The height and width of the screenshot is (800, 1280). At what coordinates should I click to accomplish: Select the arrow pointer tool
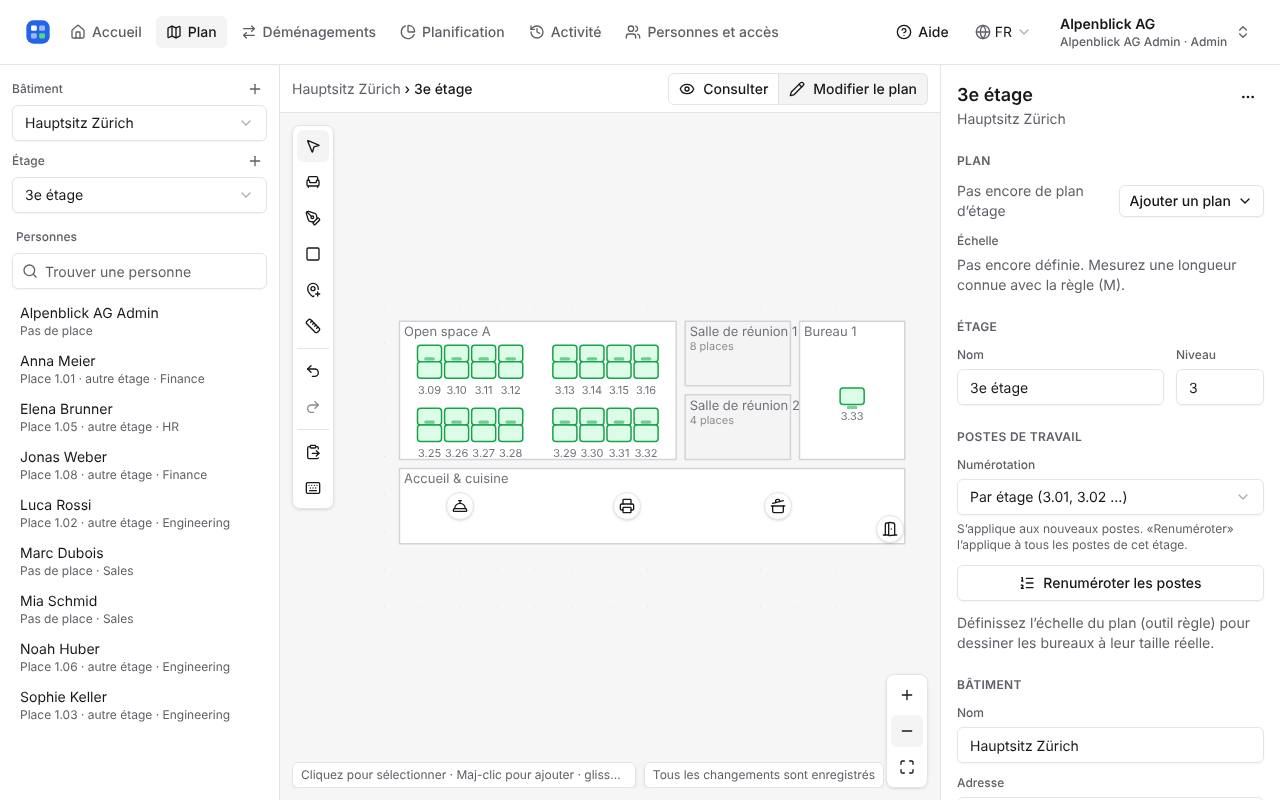(313, 146)
